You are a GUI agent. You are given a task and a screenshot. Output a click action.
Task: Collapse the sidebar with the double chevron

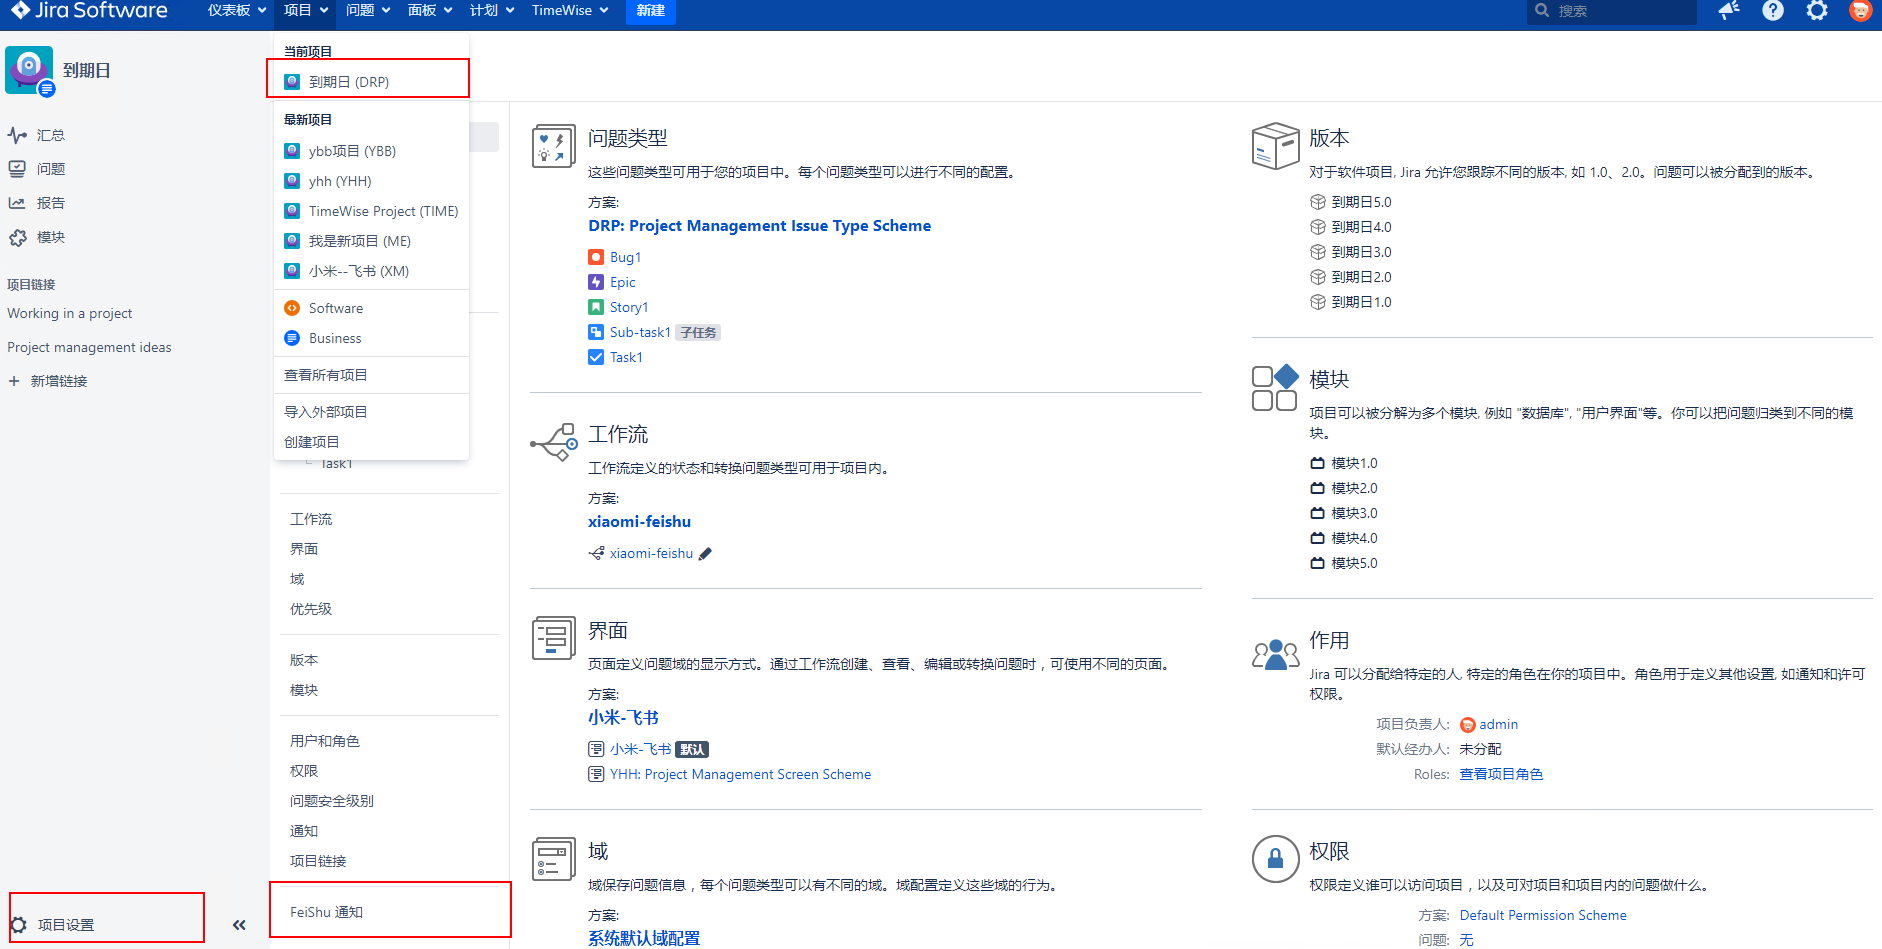(x=239, y=925)
